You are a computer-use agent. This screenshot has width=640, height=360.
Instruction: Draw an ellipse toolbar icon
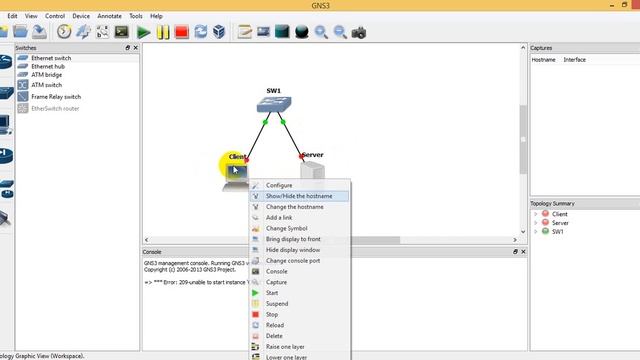coord(301,32)
